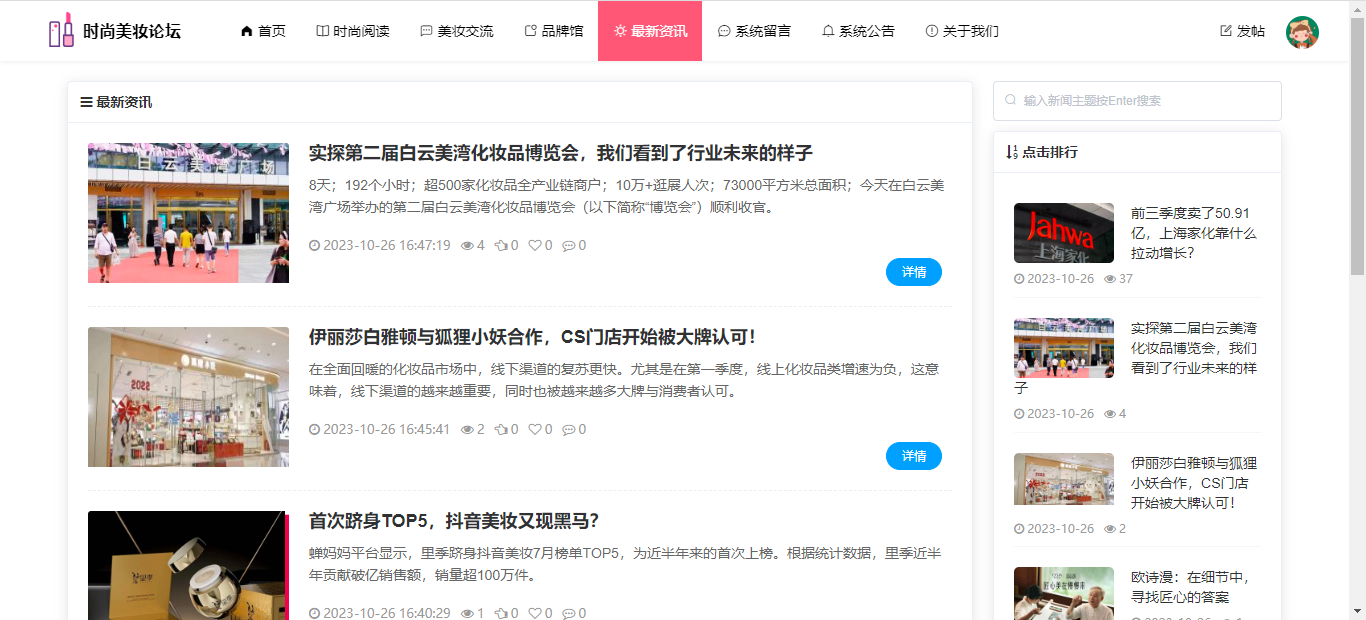Viewport: 1366px width, 620px height.
Task: Click timestamp 2023-10-26 16:40:29
Action: [x=387, y=613]
